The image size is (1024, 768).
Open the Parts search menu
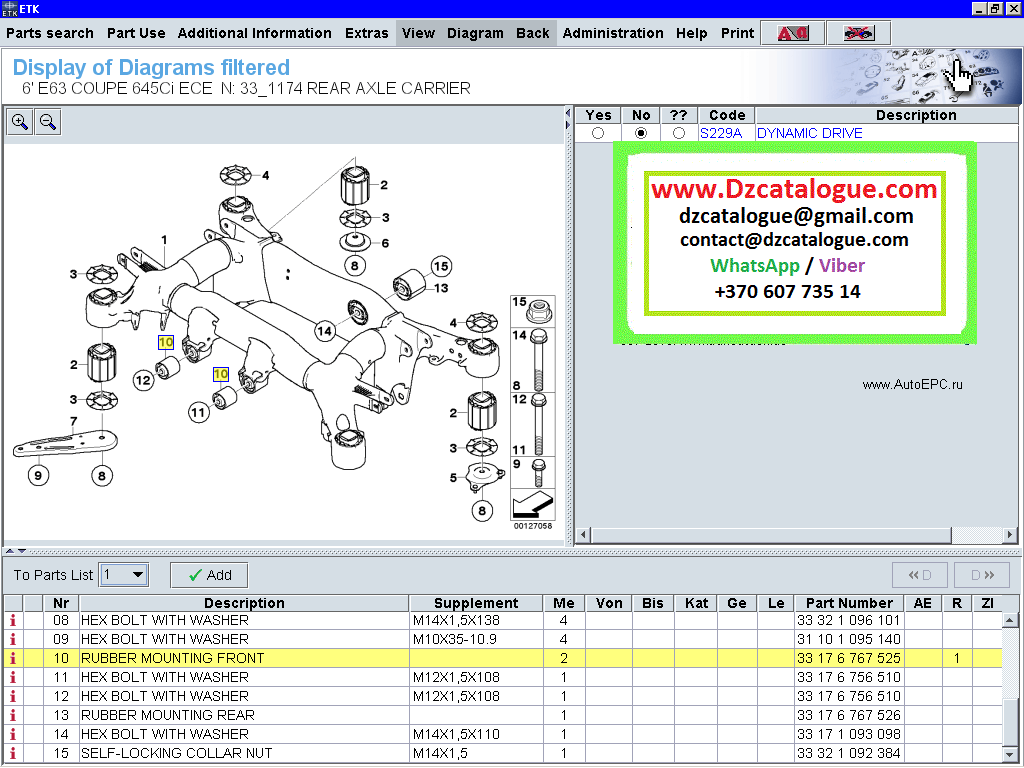[50, 33]
